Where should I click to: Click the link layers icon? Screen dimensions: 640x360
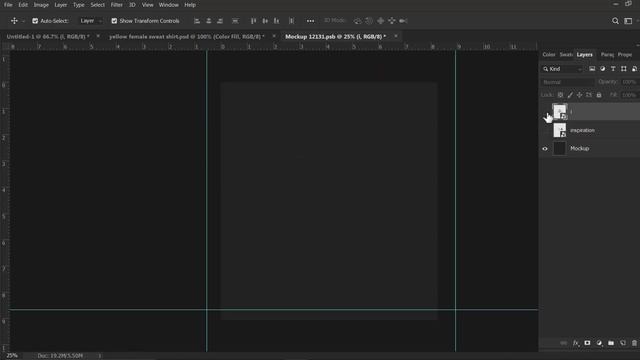pyautogui.click(x=564, y=343)
